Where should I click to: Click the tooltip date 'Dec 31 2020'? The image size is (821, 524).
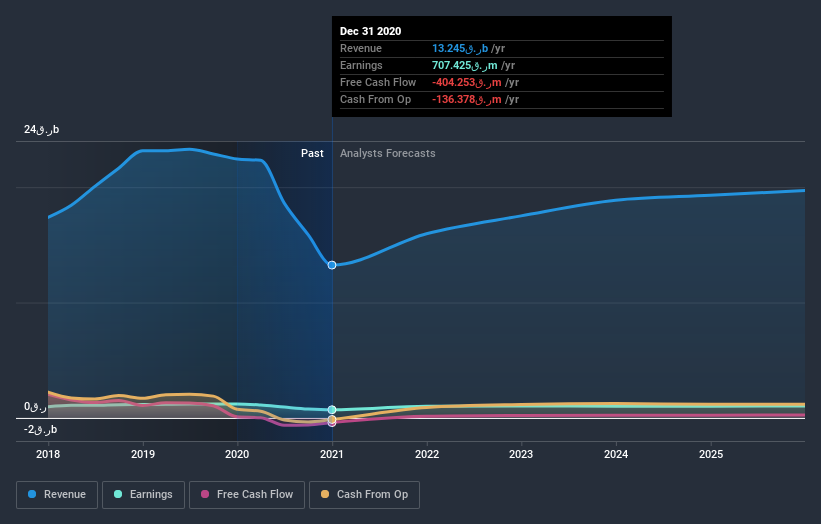[x=370, y=31]
